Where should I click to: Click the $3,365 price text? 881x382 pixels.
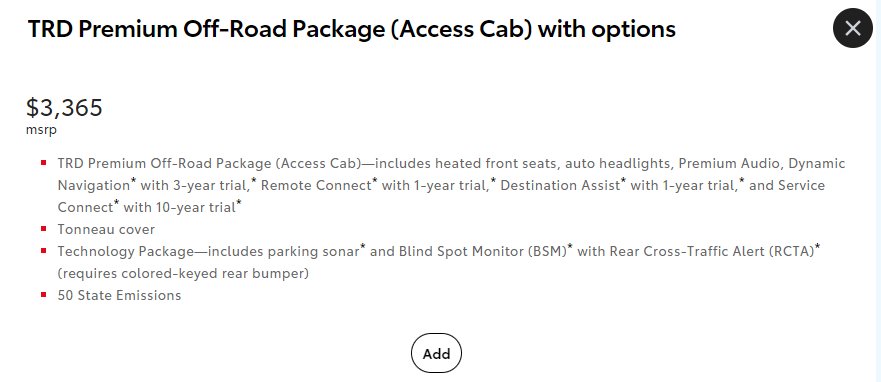[64, 107]
